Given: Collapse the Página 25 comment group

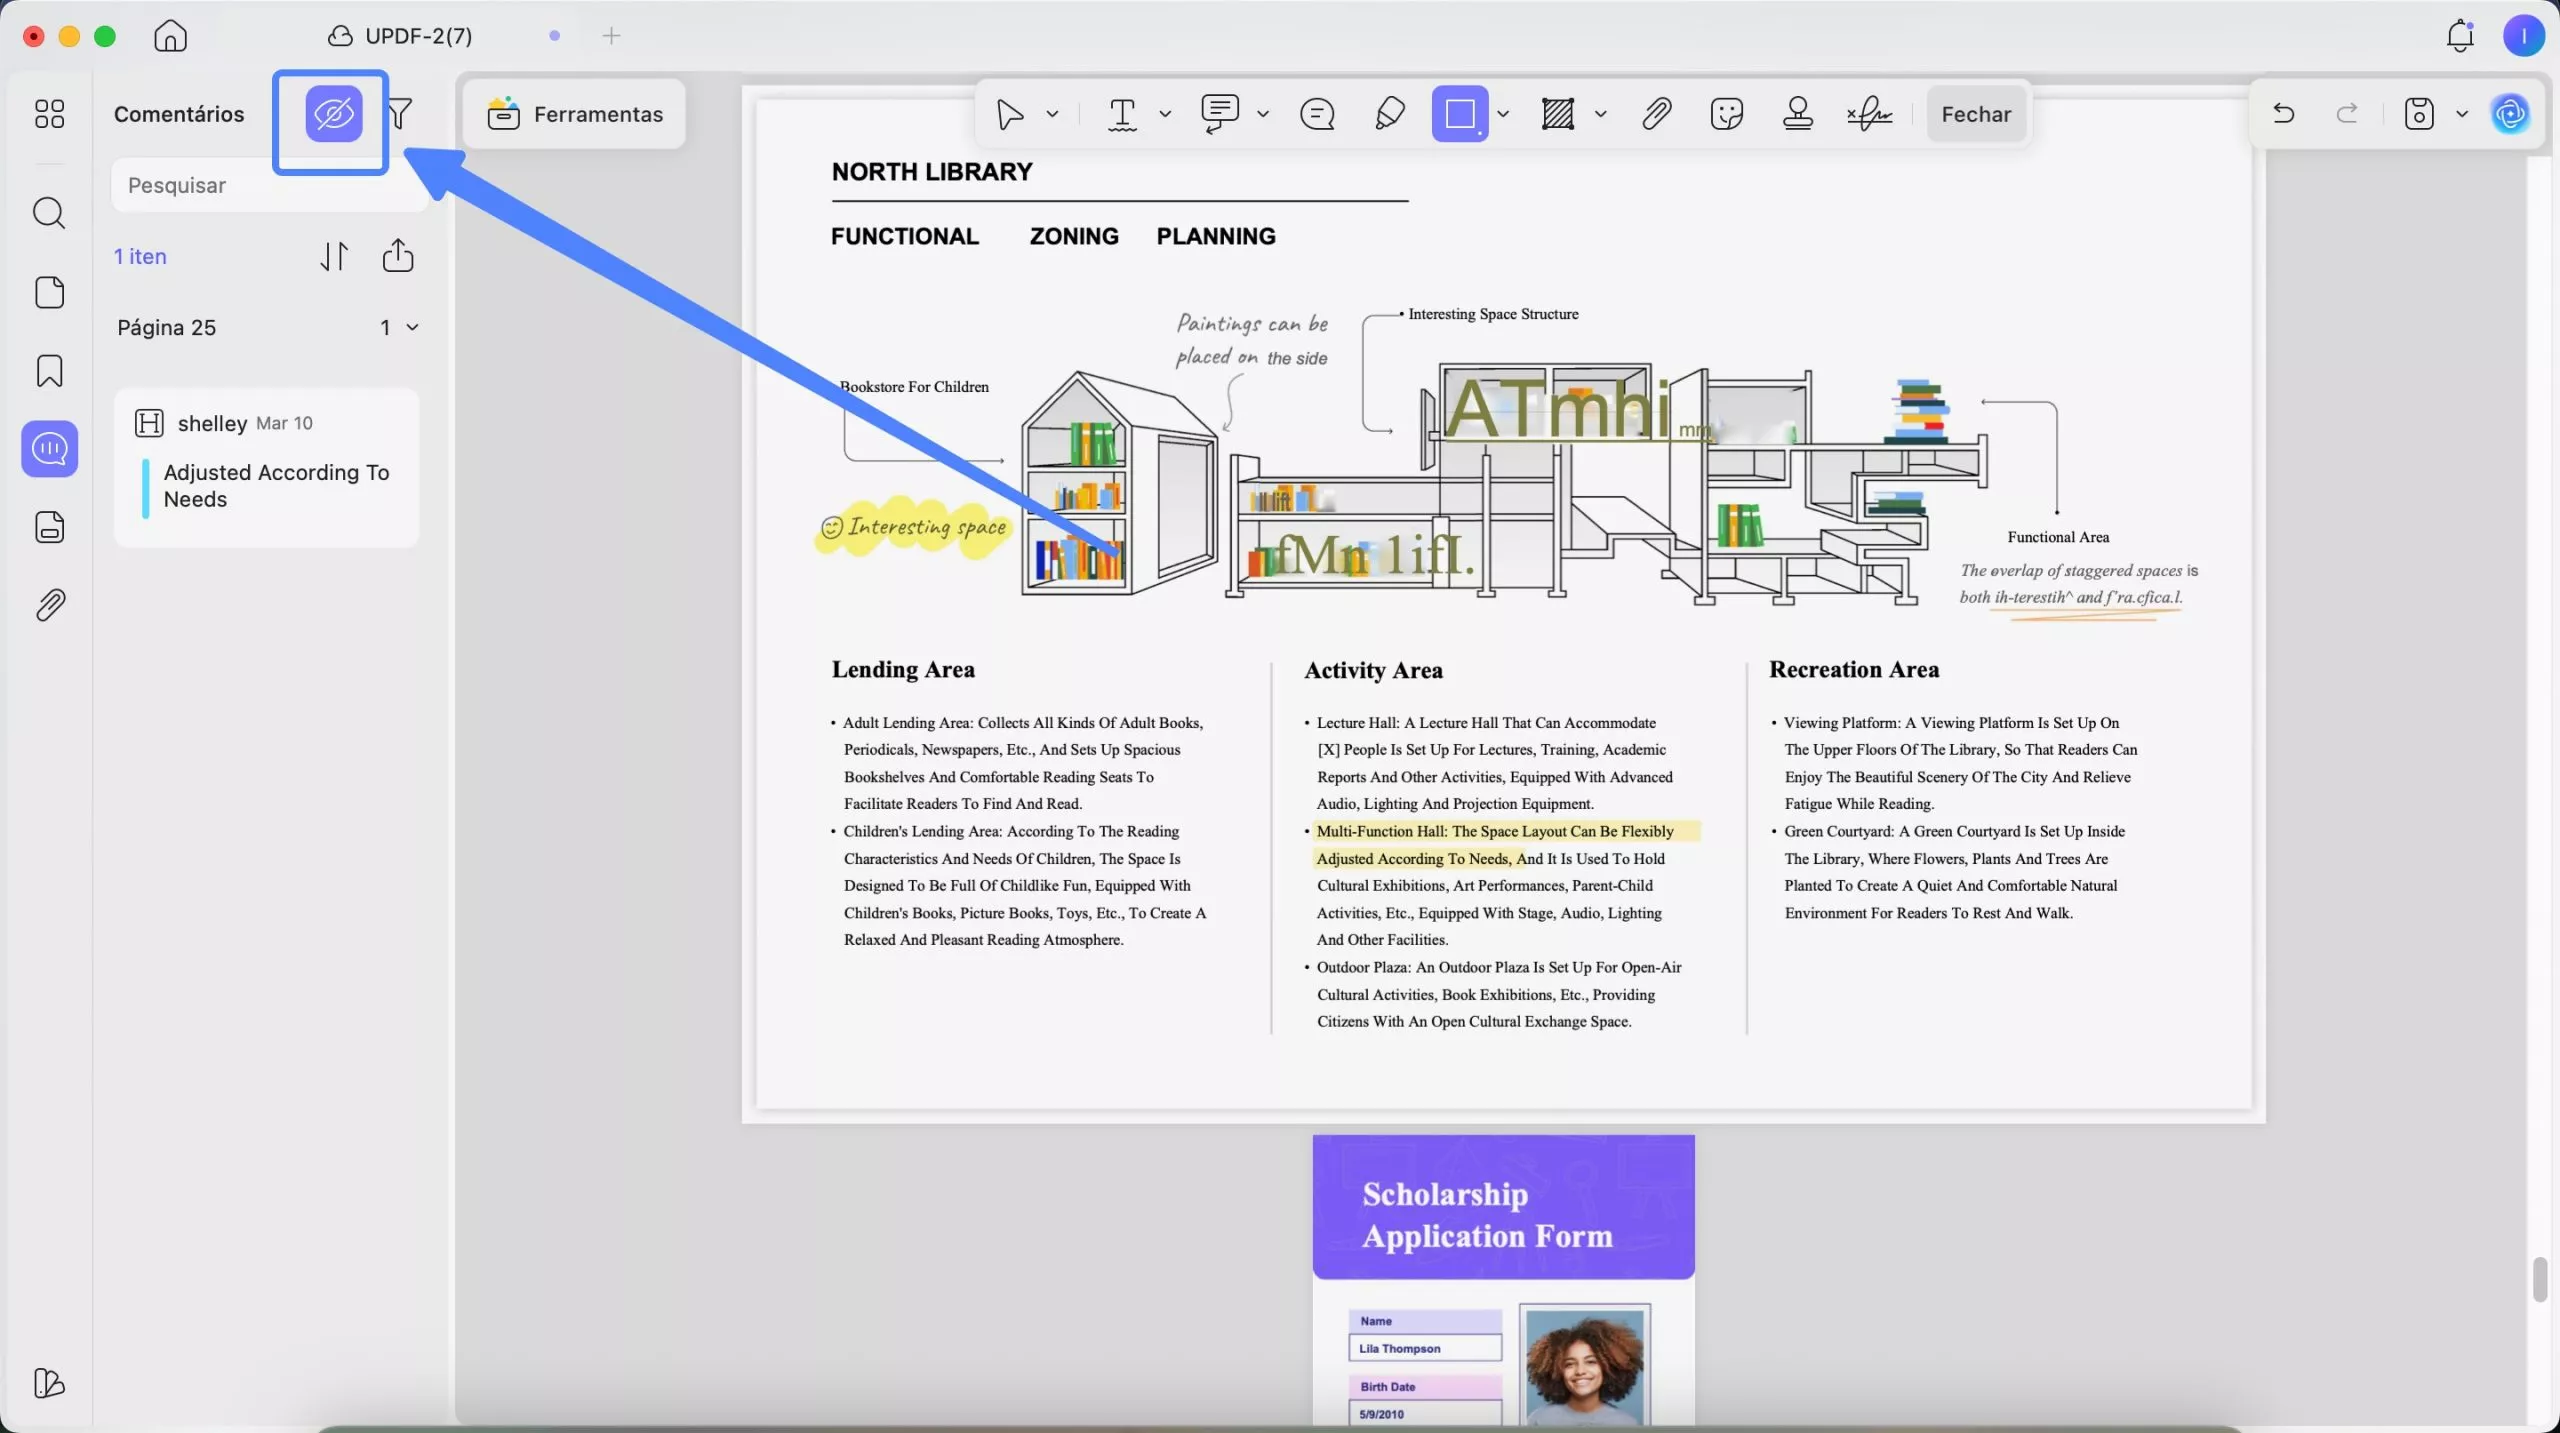Looking at the screenshot, I should [x=412, y=327].
